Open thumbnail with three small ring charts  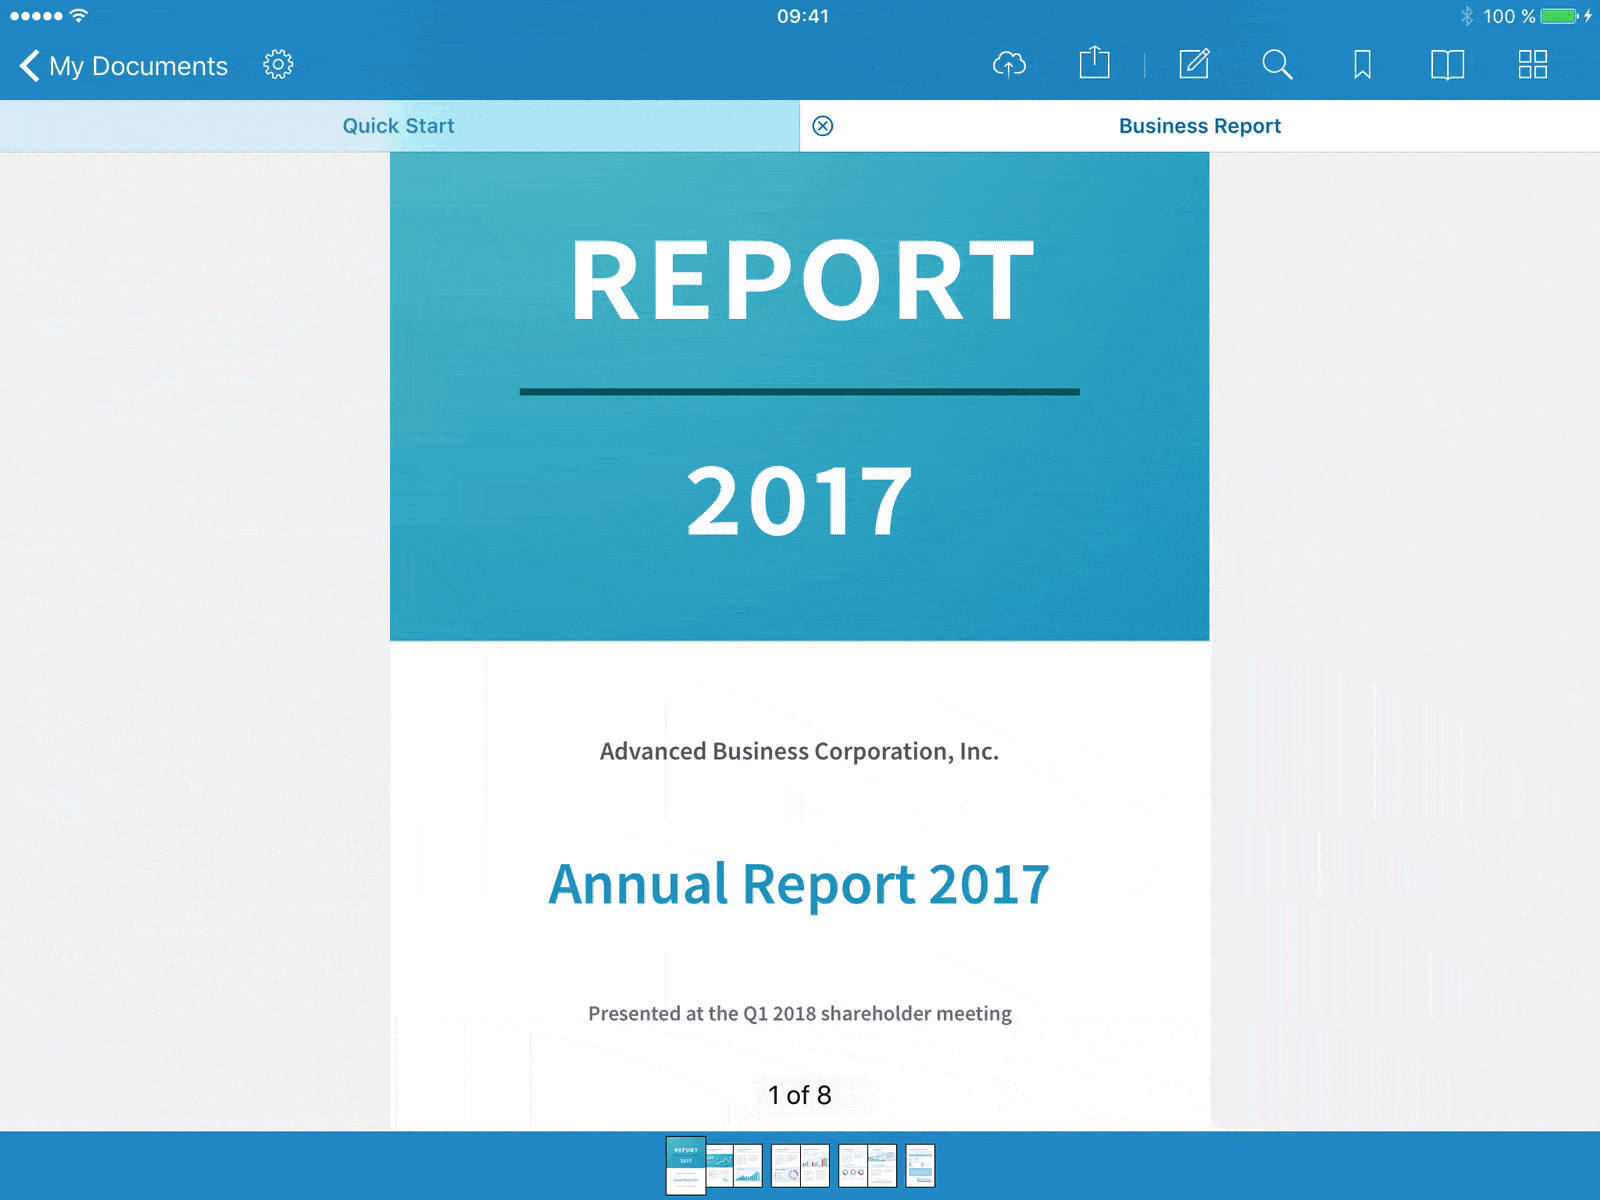coord(853,1166)
